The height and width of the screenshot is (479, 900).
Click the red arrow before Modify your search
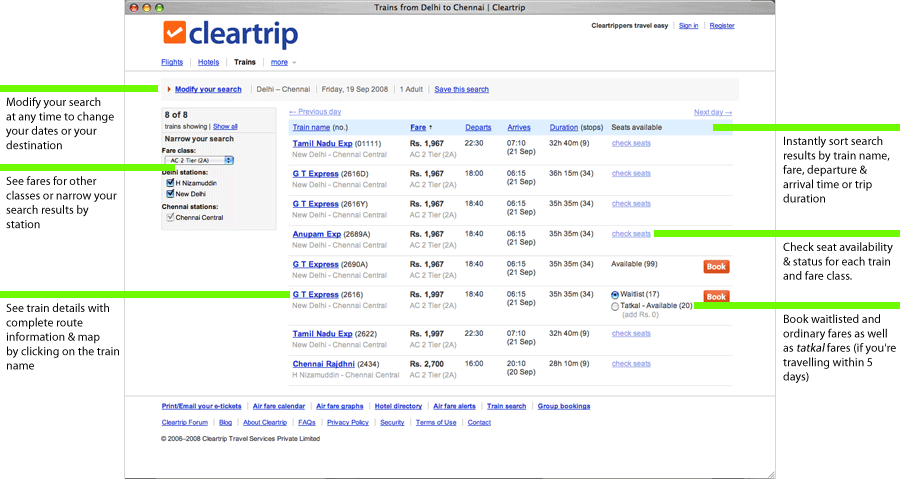[x=169, y=89]
